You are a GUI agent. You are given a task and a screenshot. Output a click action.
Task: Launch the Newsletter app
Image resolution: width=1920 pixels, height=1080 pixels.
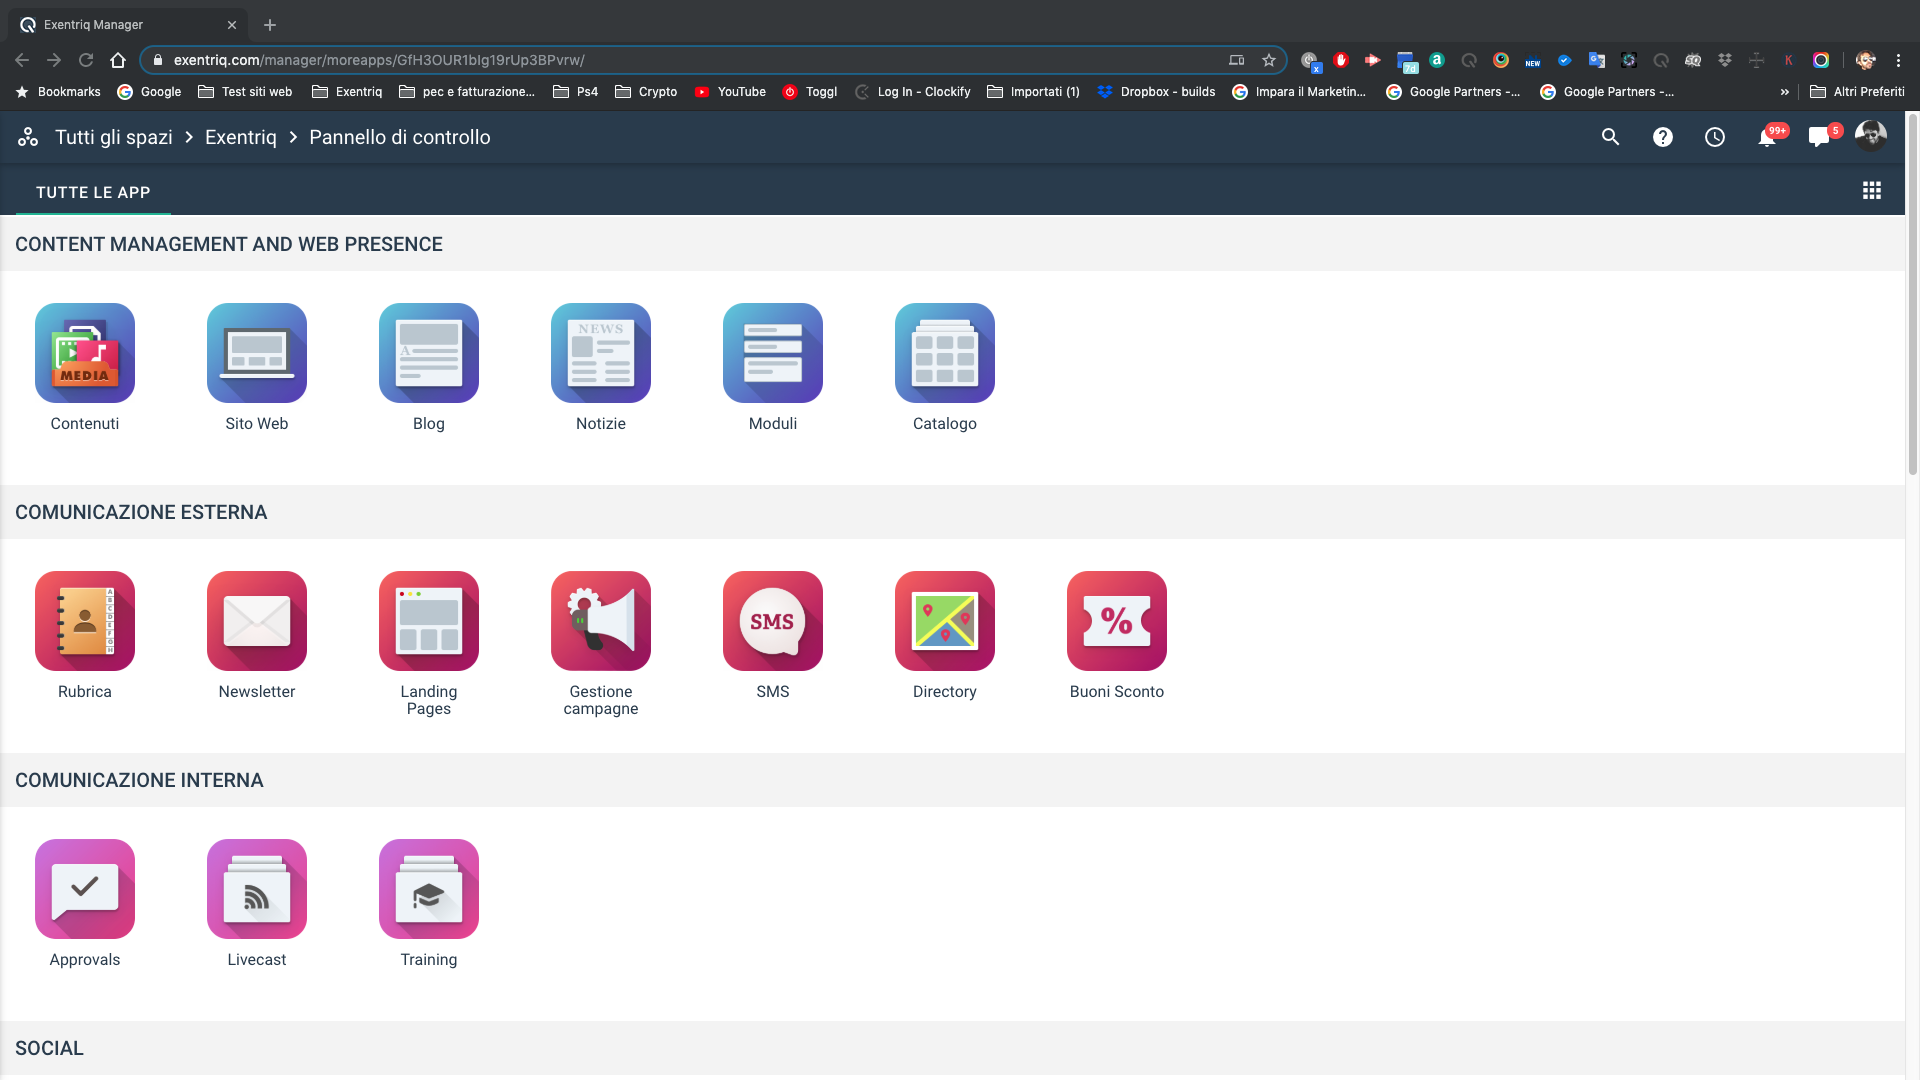[257, 621]
